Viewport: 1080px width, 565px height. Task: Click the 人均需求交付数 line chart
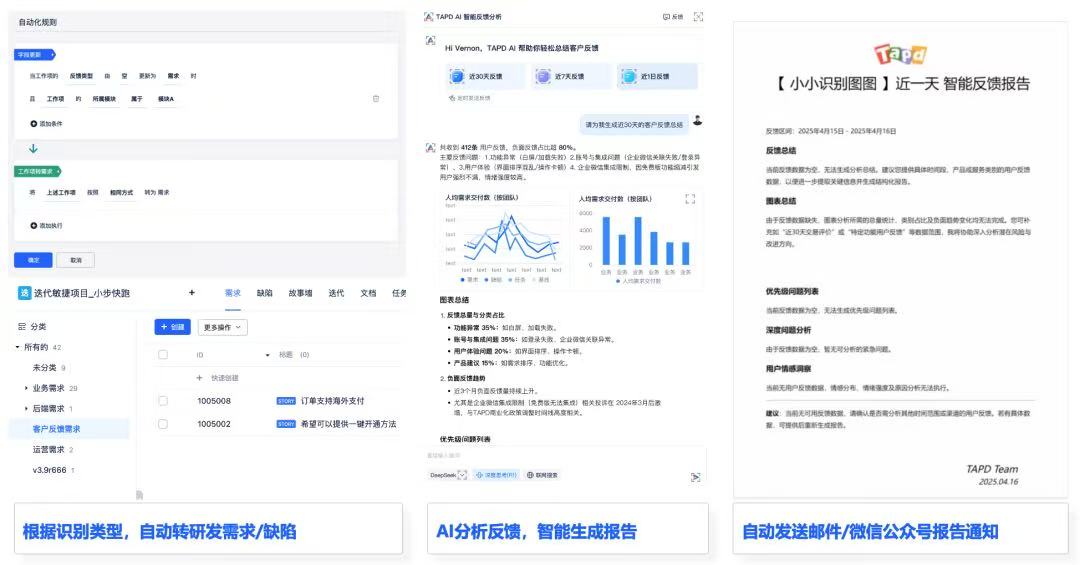[503, 241]
